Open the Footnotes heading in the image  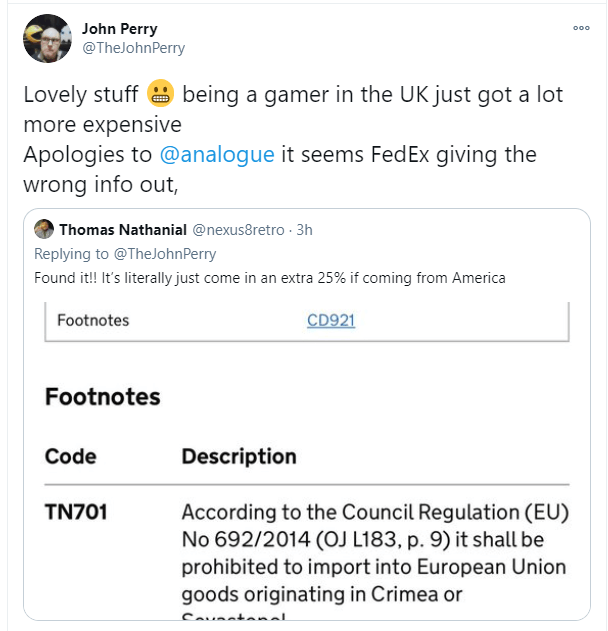click(x=103, y=396)
